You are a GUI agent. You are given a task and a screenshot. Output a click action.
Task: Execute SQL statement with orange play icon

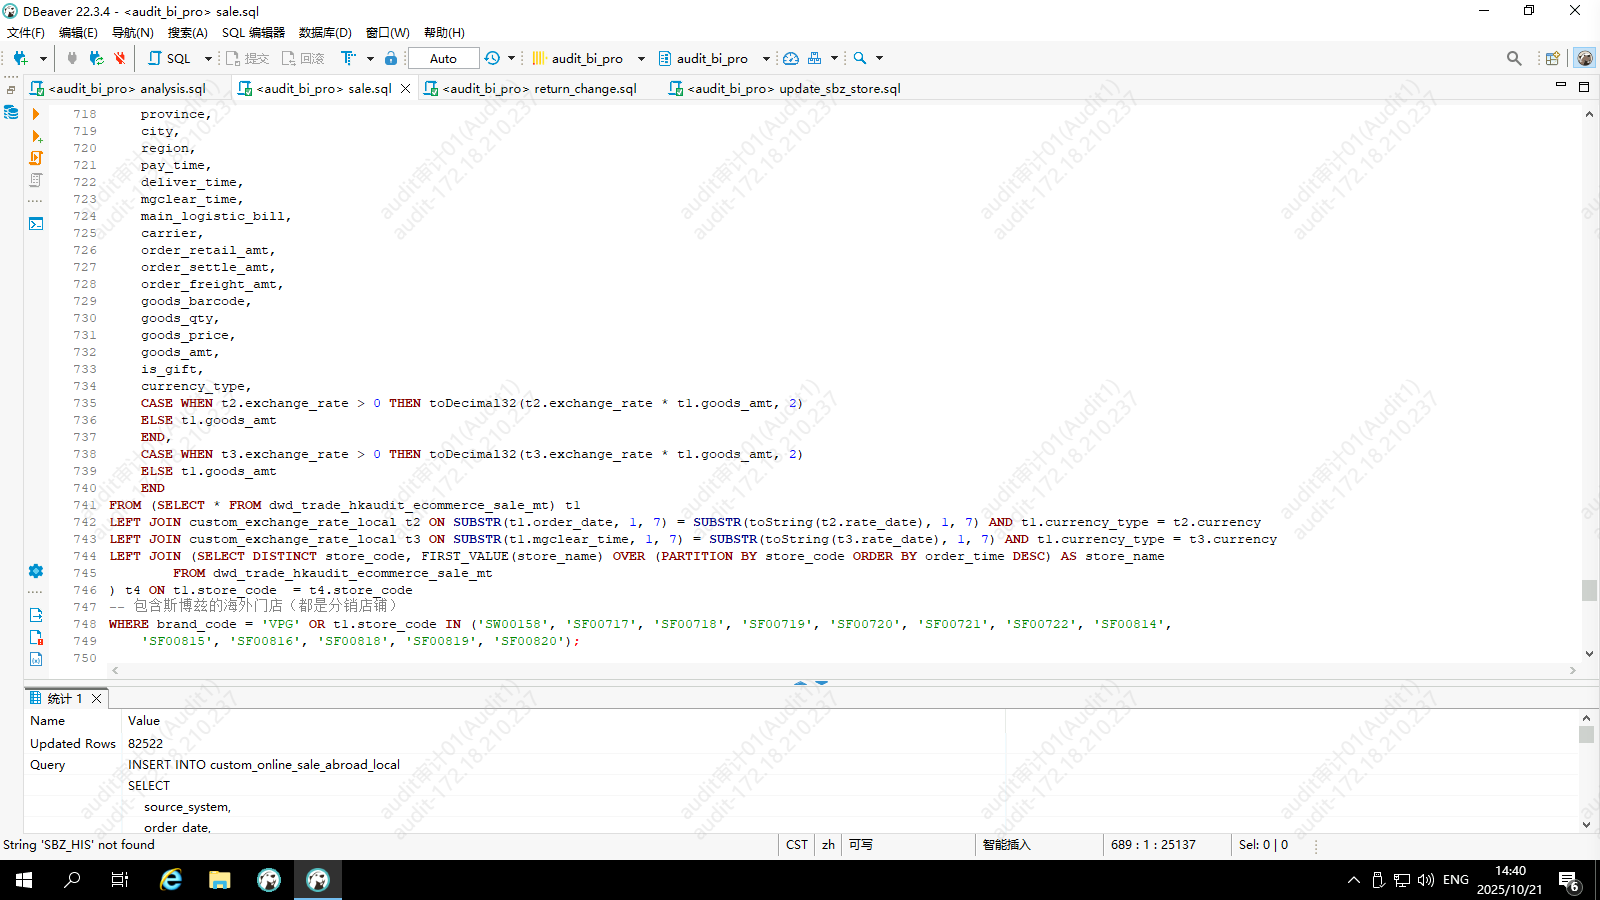coord(36,114)
